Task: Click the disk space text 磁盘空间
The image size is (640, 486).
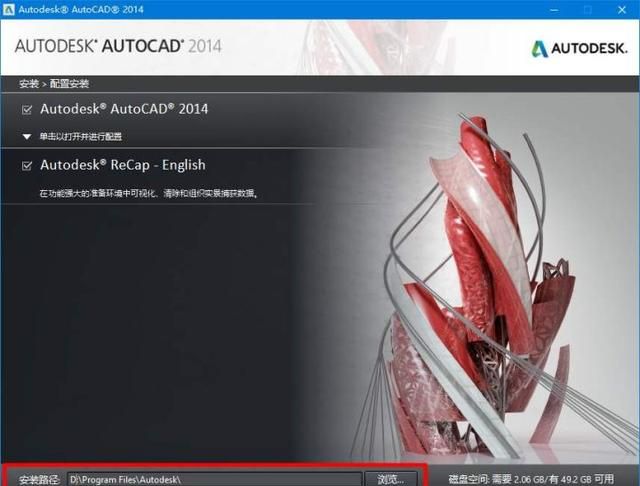Action: click(x=531, y=479)
